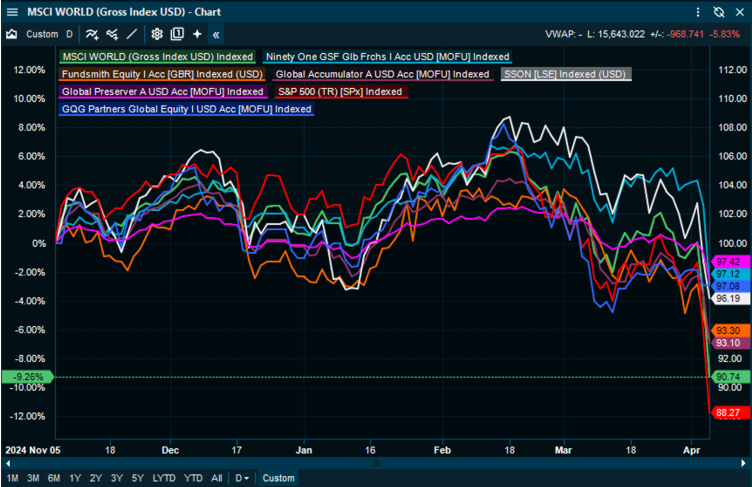
Task: Open the D interval dropdown at bottom
Action: coord(242,478)
